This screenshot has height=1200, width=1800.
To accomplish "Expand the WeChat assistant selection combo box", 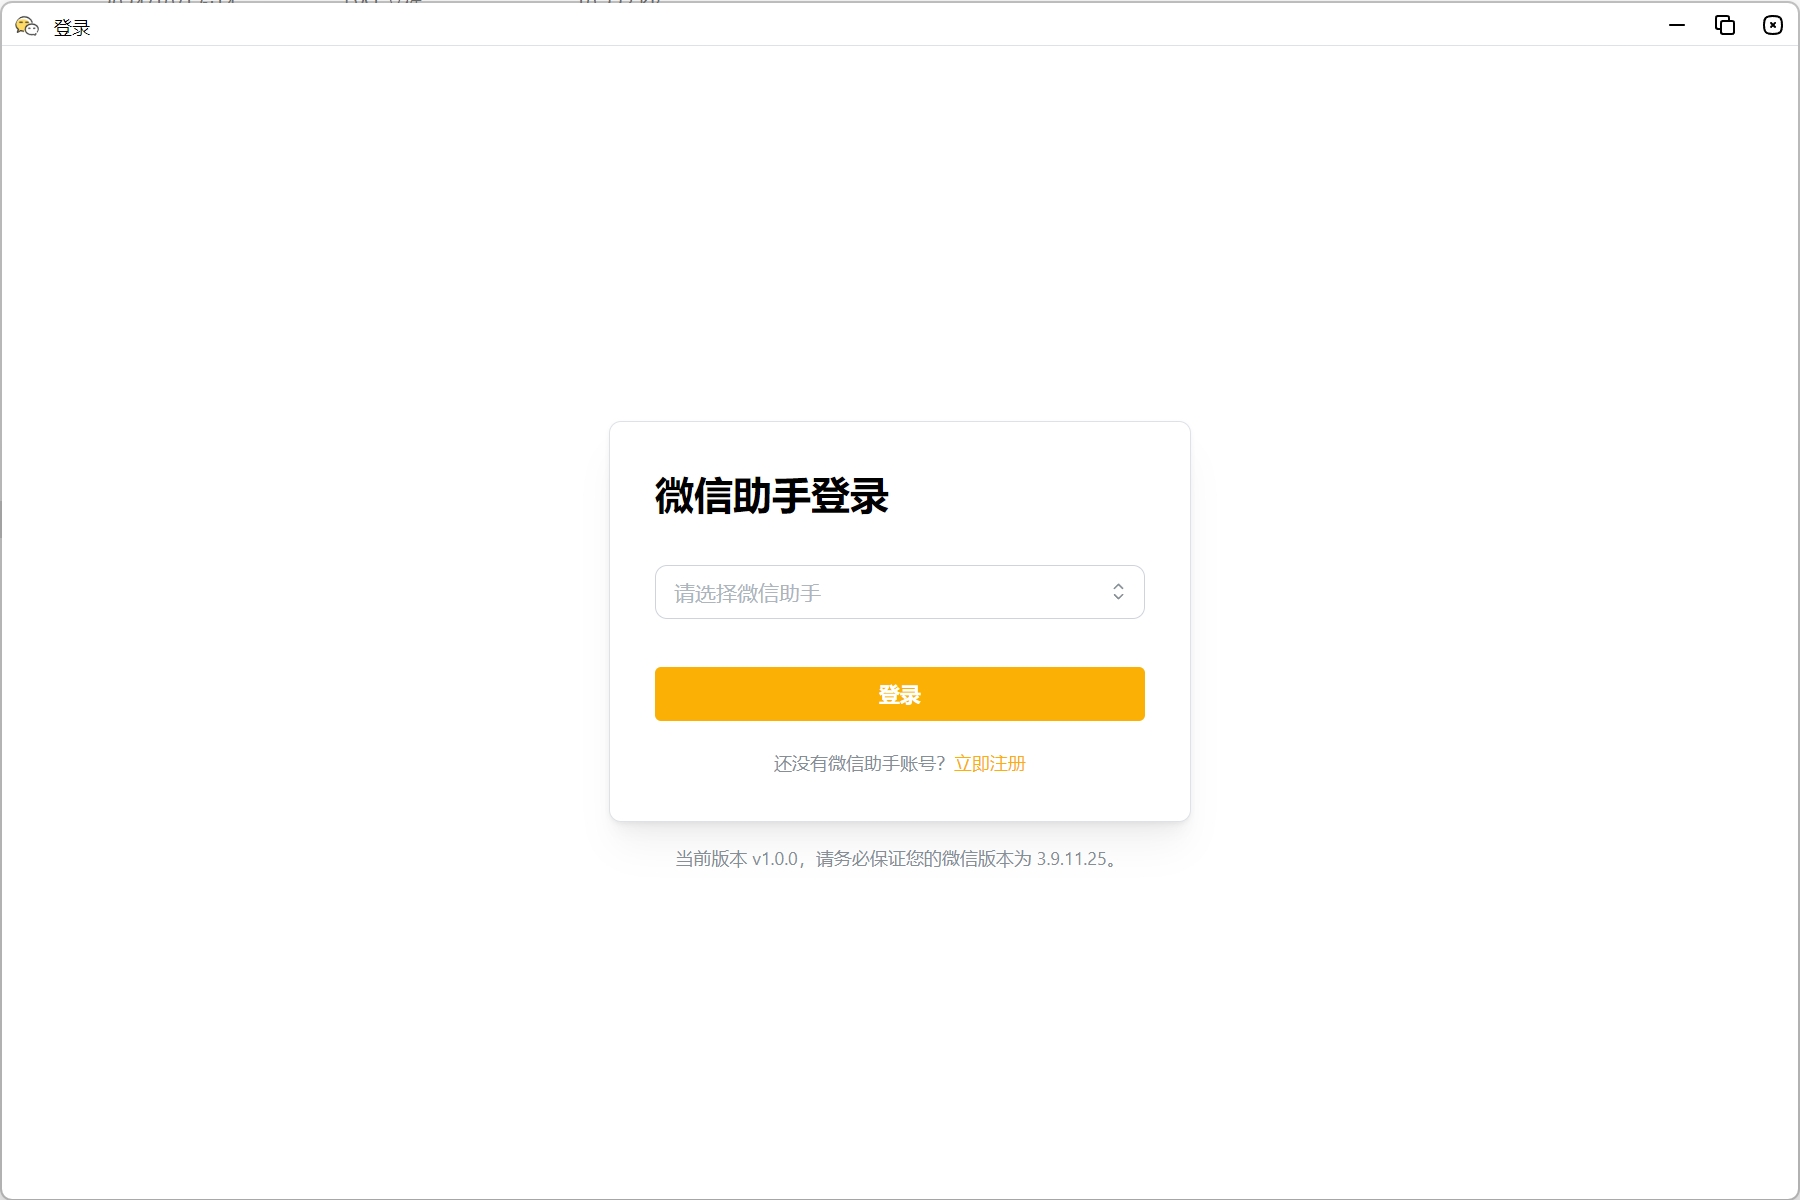I will tap(899, 592).
